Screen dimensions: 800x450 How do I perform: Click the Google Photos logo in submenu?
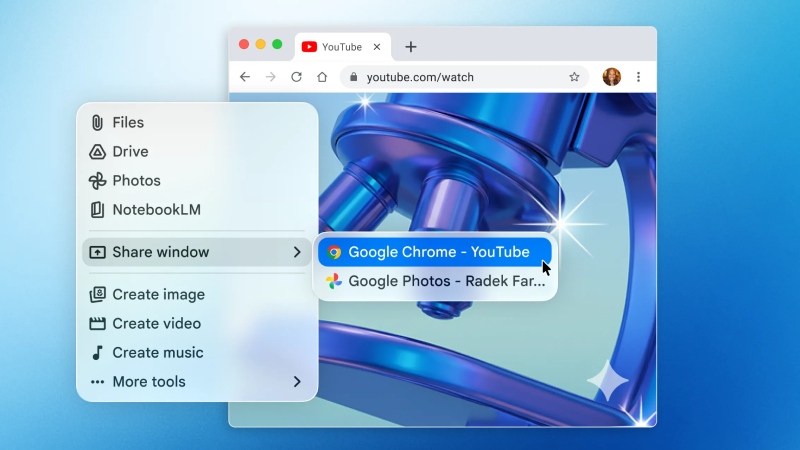pos(334,281)
